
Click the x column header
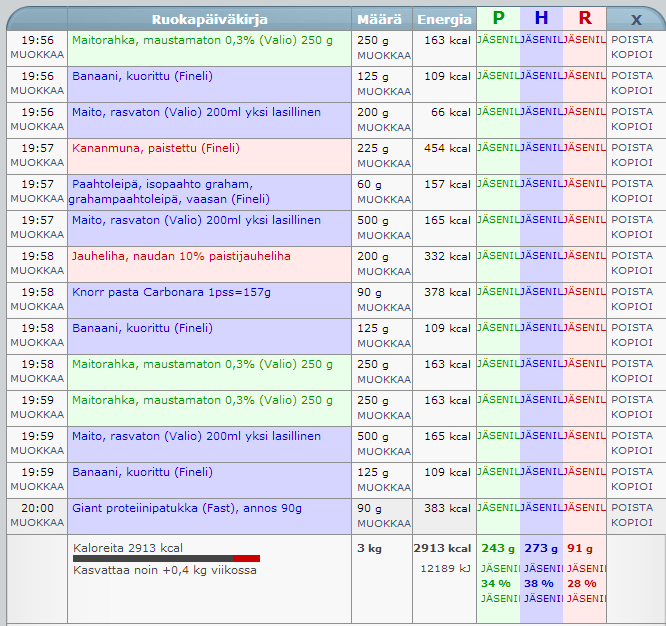click(636, 20)
